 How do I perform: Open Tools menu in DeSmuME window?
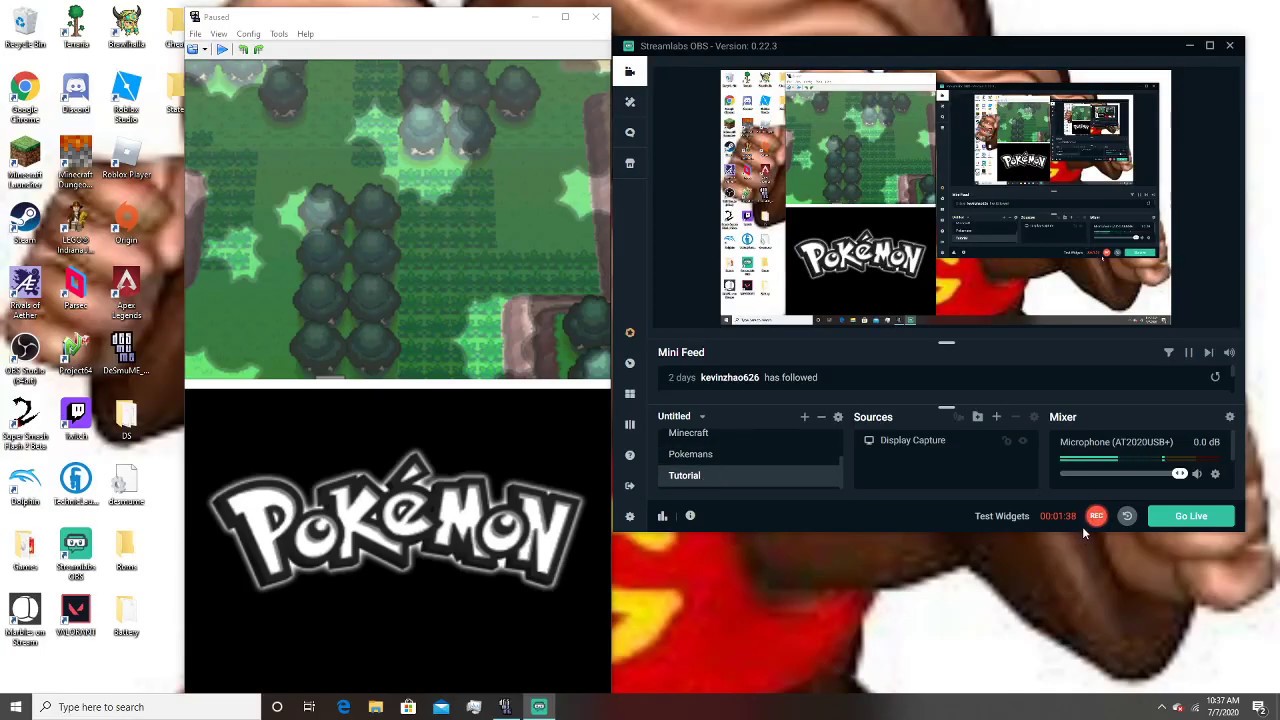[278, 34]
